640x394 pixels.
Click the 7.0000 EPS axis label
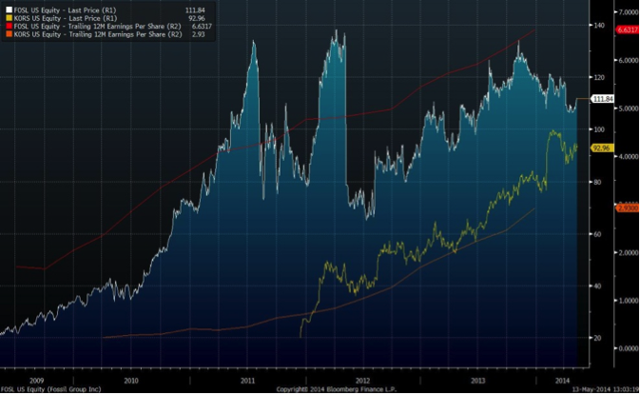tap(629, 12)
